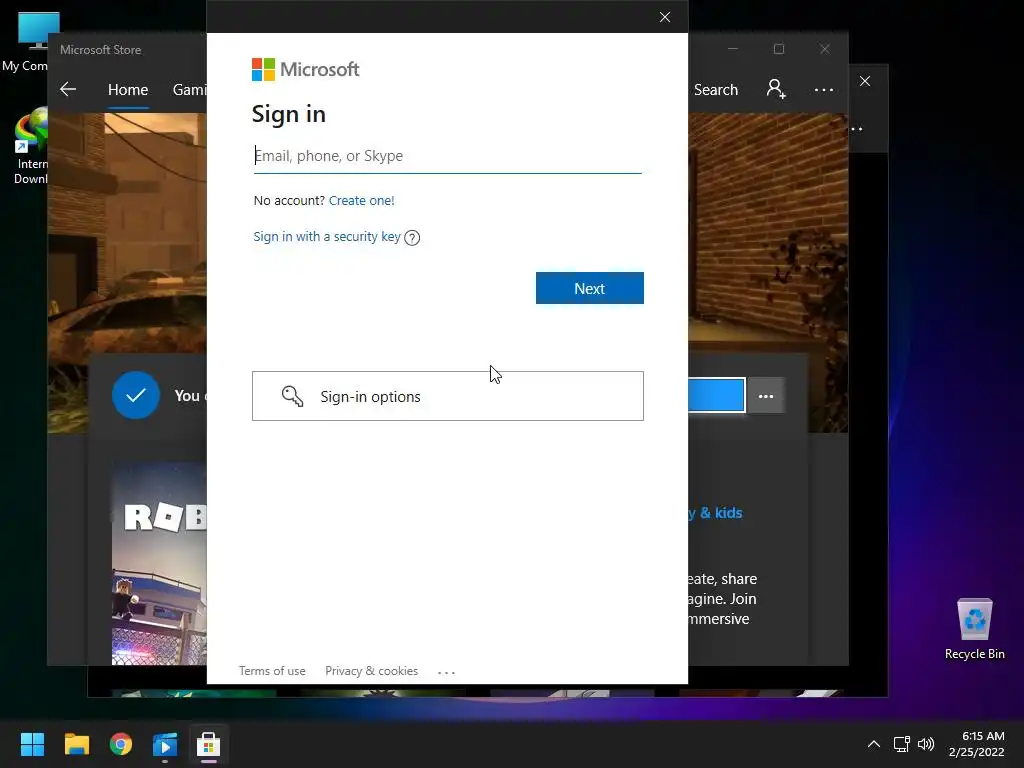Open the clock and date flyout
This screenshot has width=1024, height=768.
coord(977,744)
